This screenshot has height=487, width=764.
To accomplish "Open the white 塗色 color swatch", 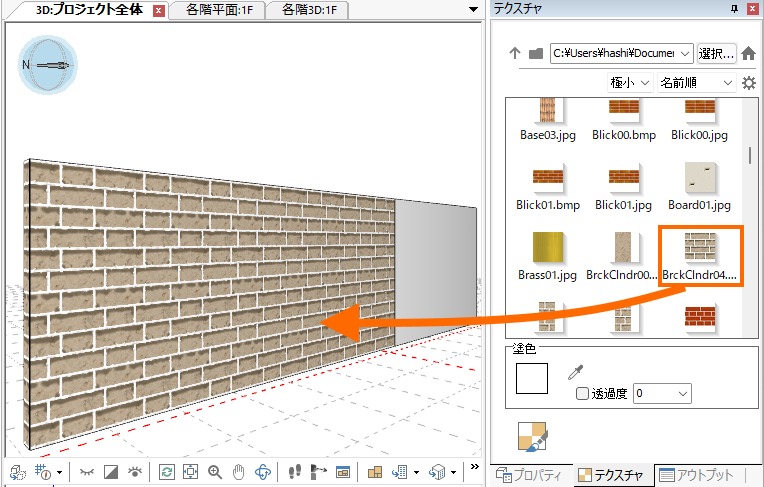I will pos(532,378).
